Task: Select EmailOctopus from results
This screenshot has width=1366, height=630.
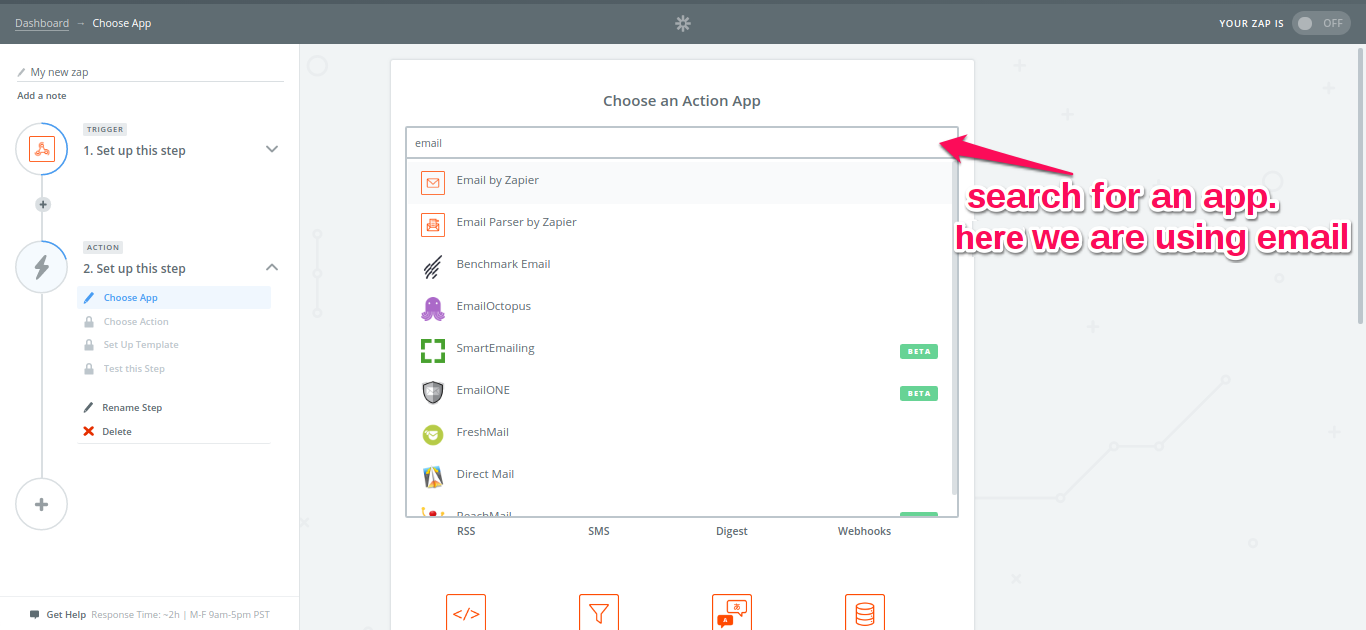Action: click(680, 307)
